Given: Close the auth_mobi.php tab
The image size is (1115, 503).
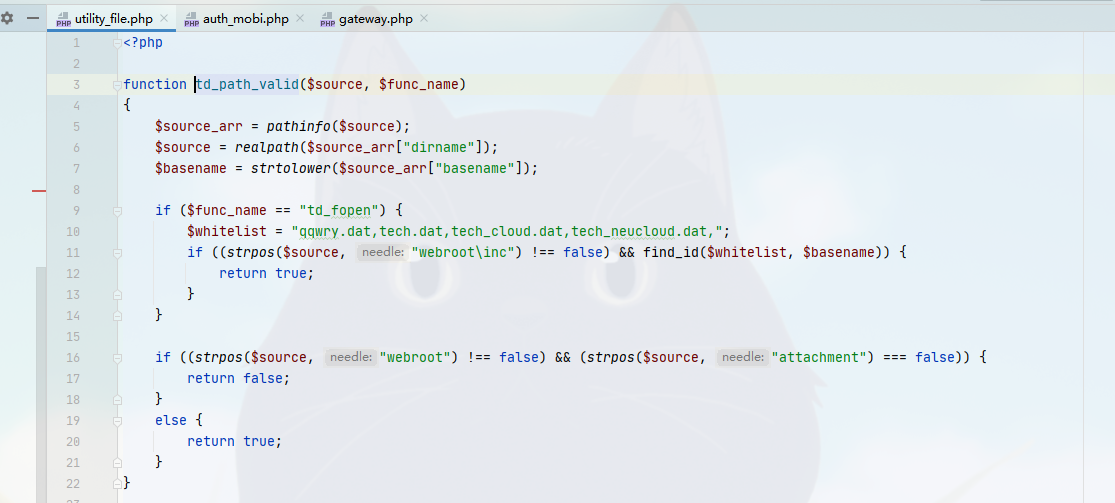Looking at the screenshot, I should 300,19.
